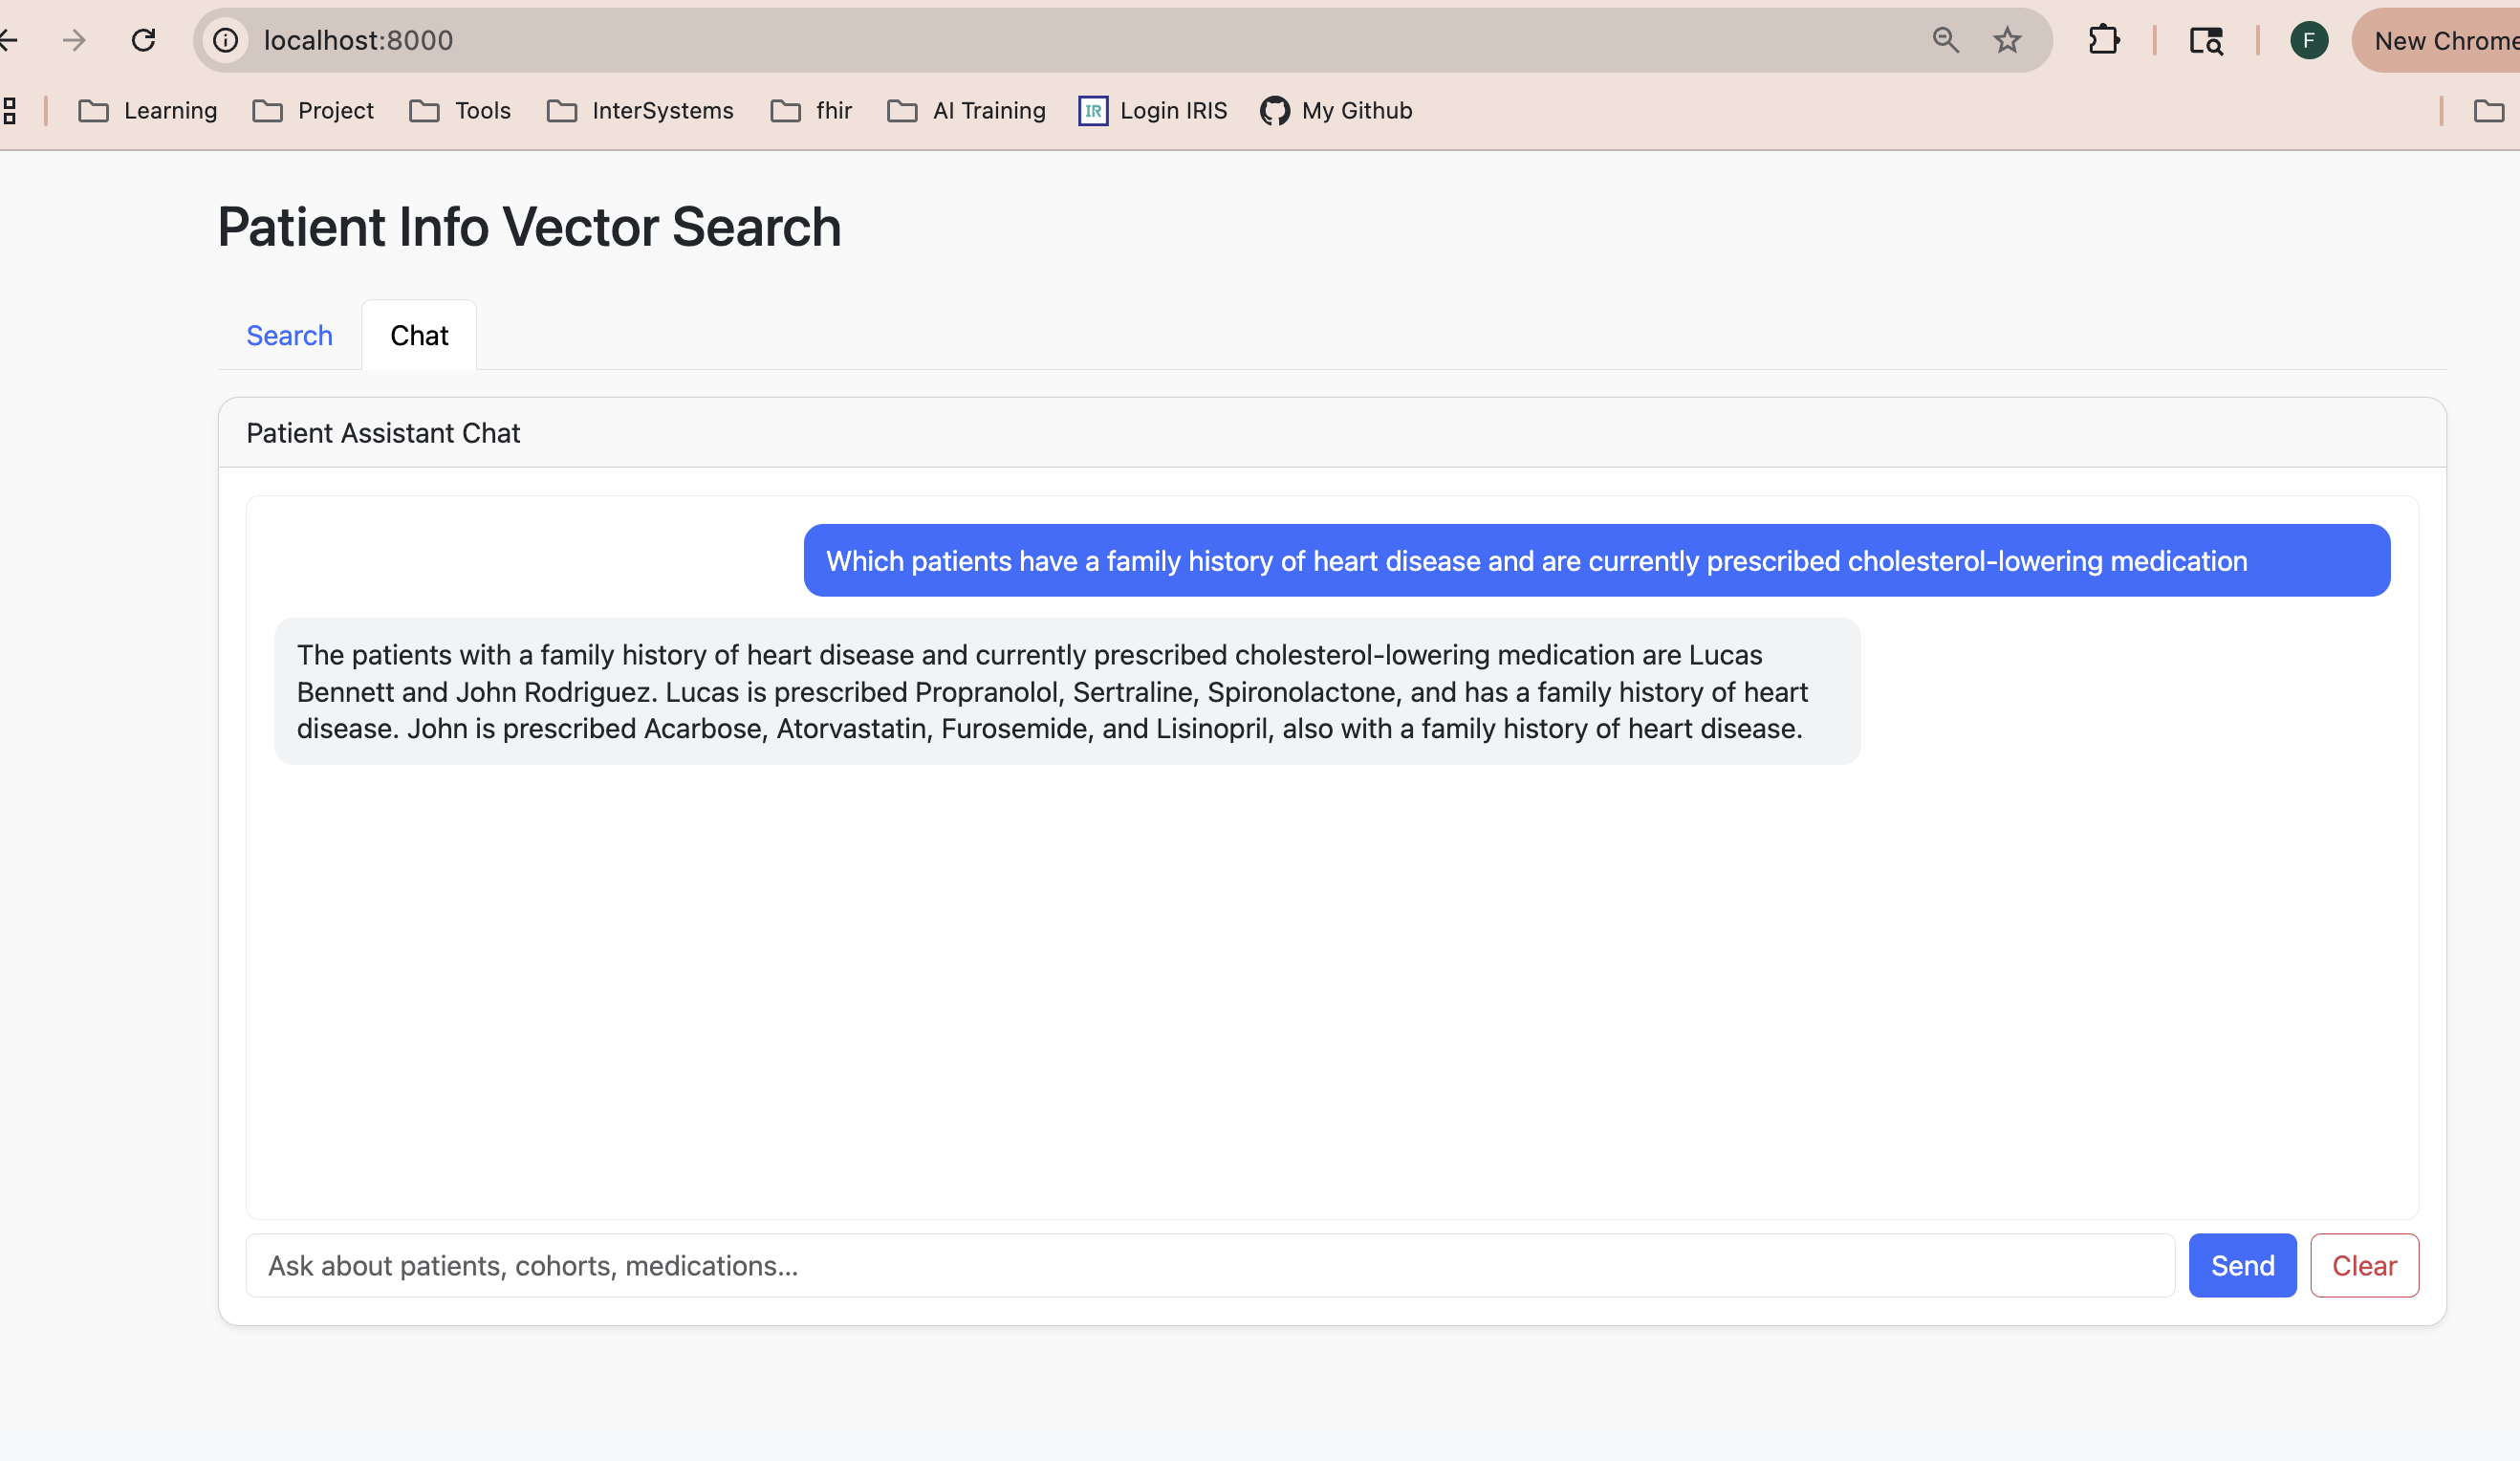Expand the InterSystems bookmarks folder
This screenshot has width=2520, height=1461.
coord(640,111)
